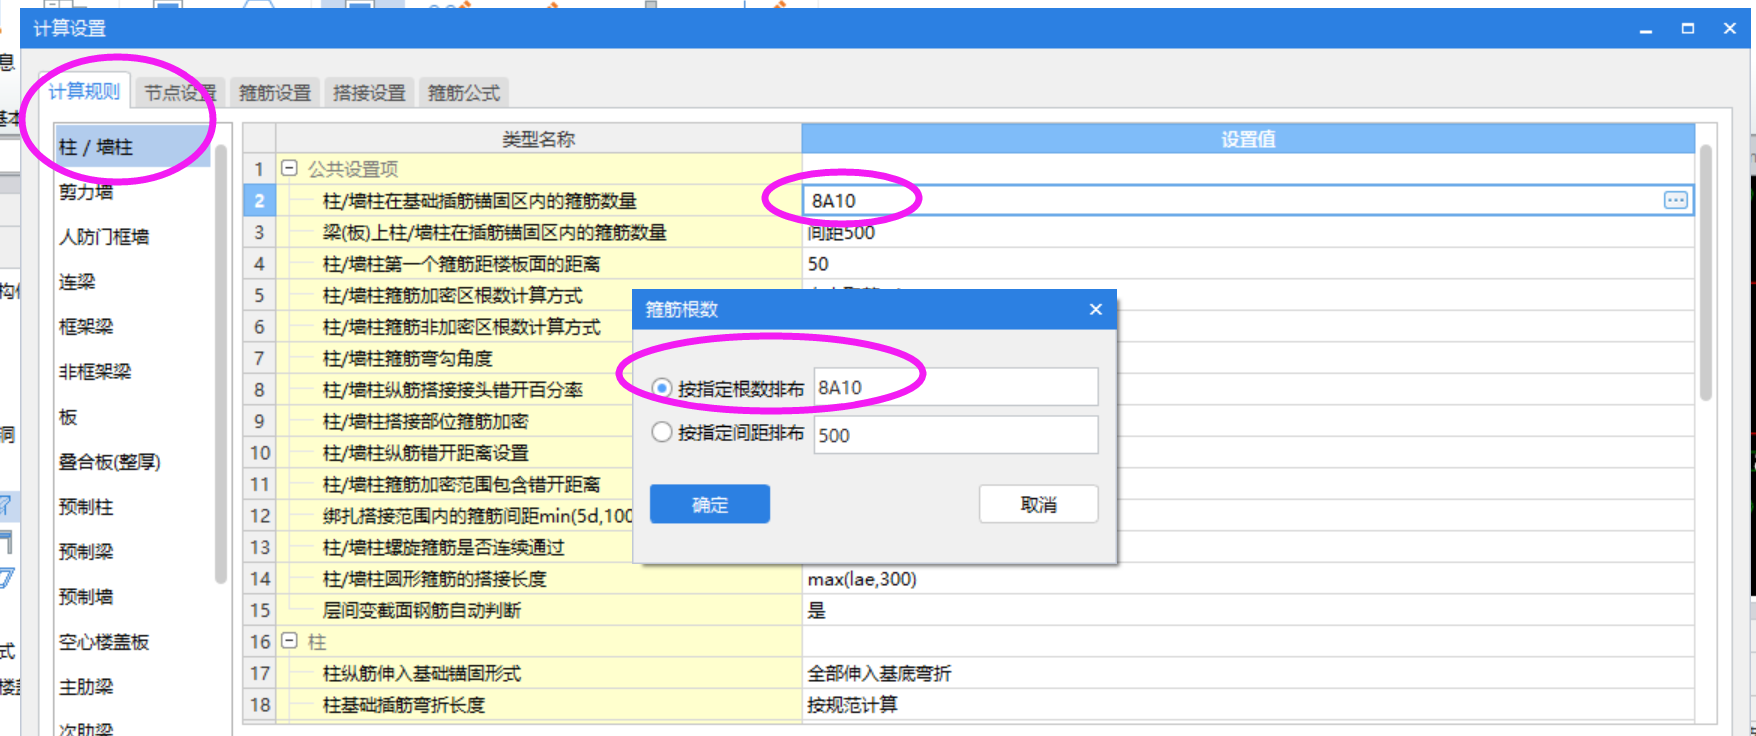Select 人防门框墙 in the category list
The image size is (1756, 736).
point(132,237)
